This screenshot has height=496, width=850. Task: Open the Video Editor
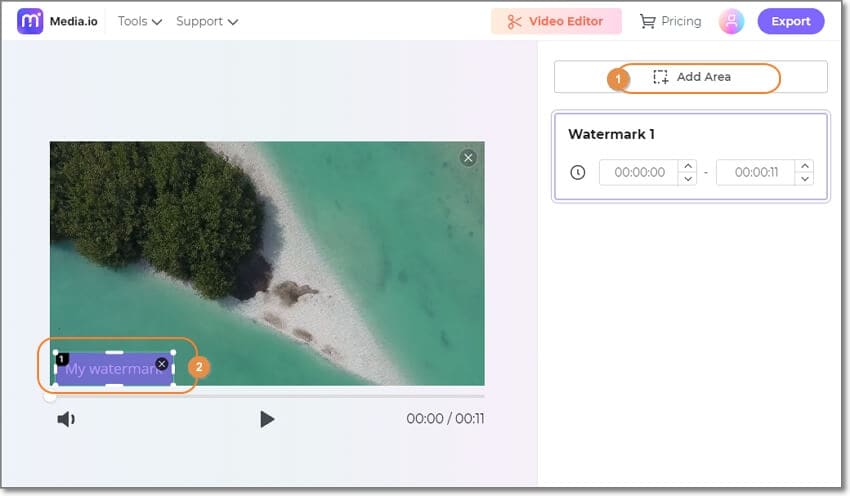pos(556,21)
